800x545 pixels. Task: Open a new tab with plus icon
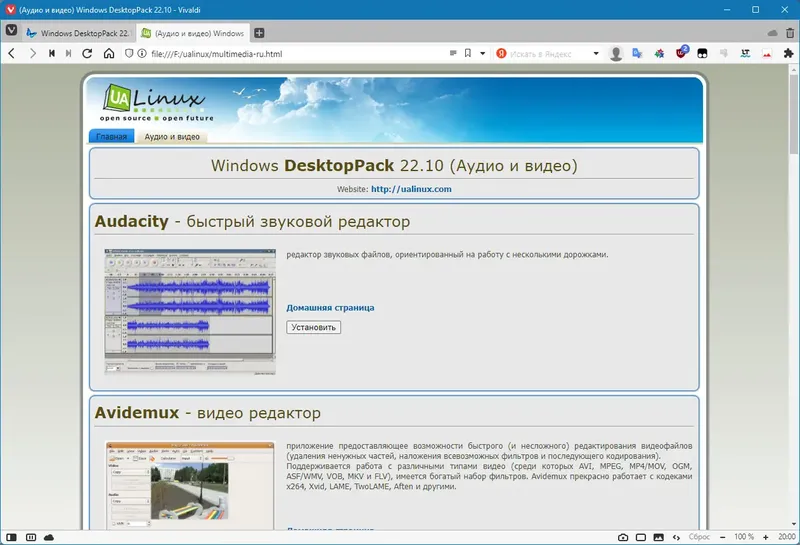tap(259, 33)
